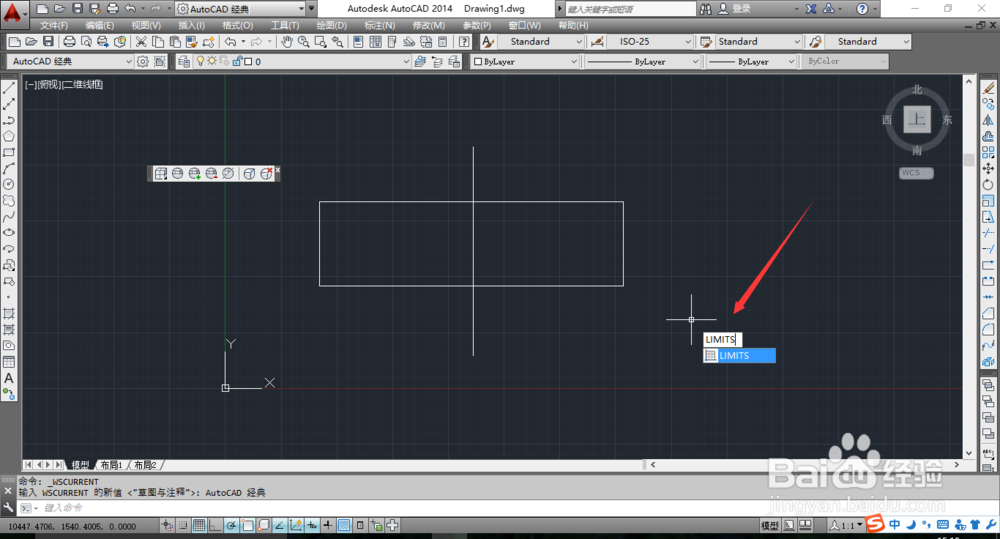Click the 模型 button in status bar
Viewport: 1000px width, 539px height.
pyautogui.click(x=770, y=526)
